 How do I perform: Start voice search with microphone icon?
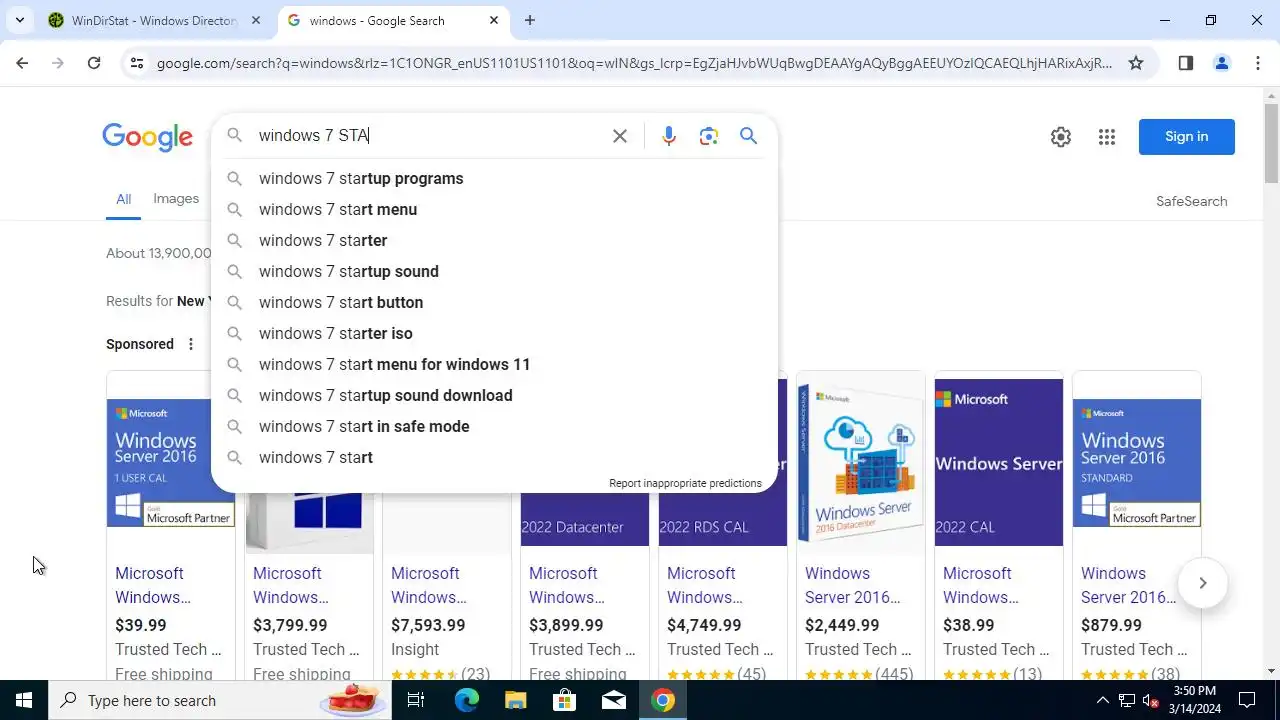point(669,136)
